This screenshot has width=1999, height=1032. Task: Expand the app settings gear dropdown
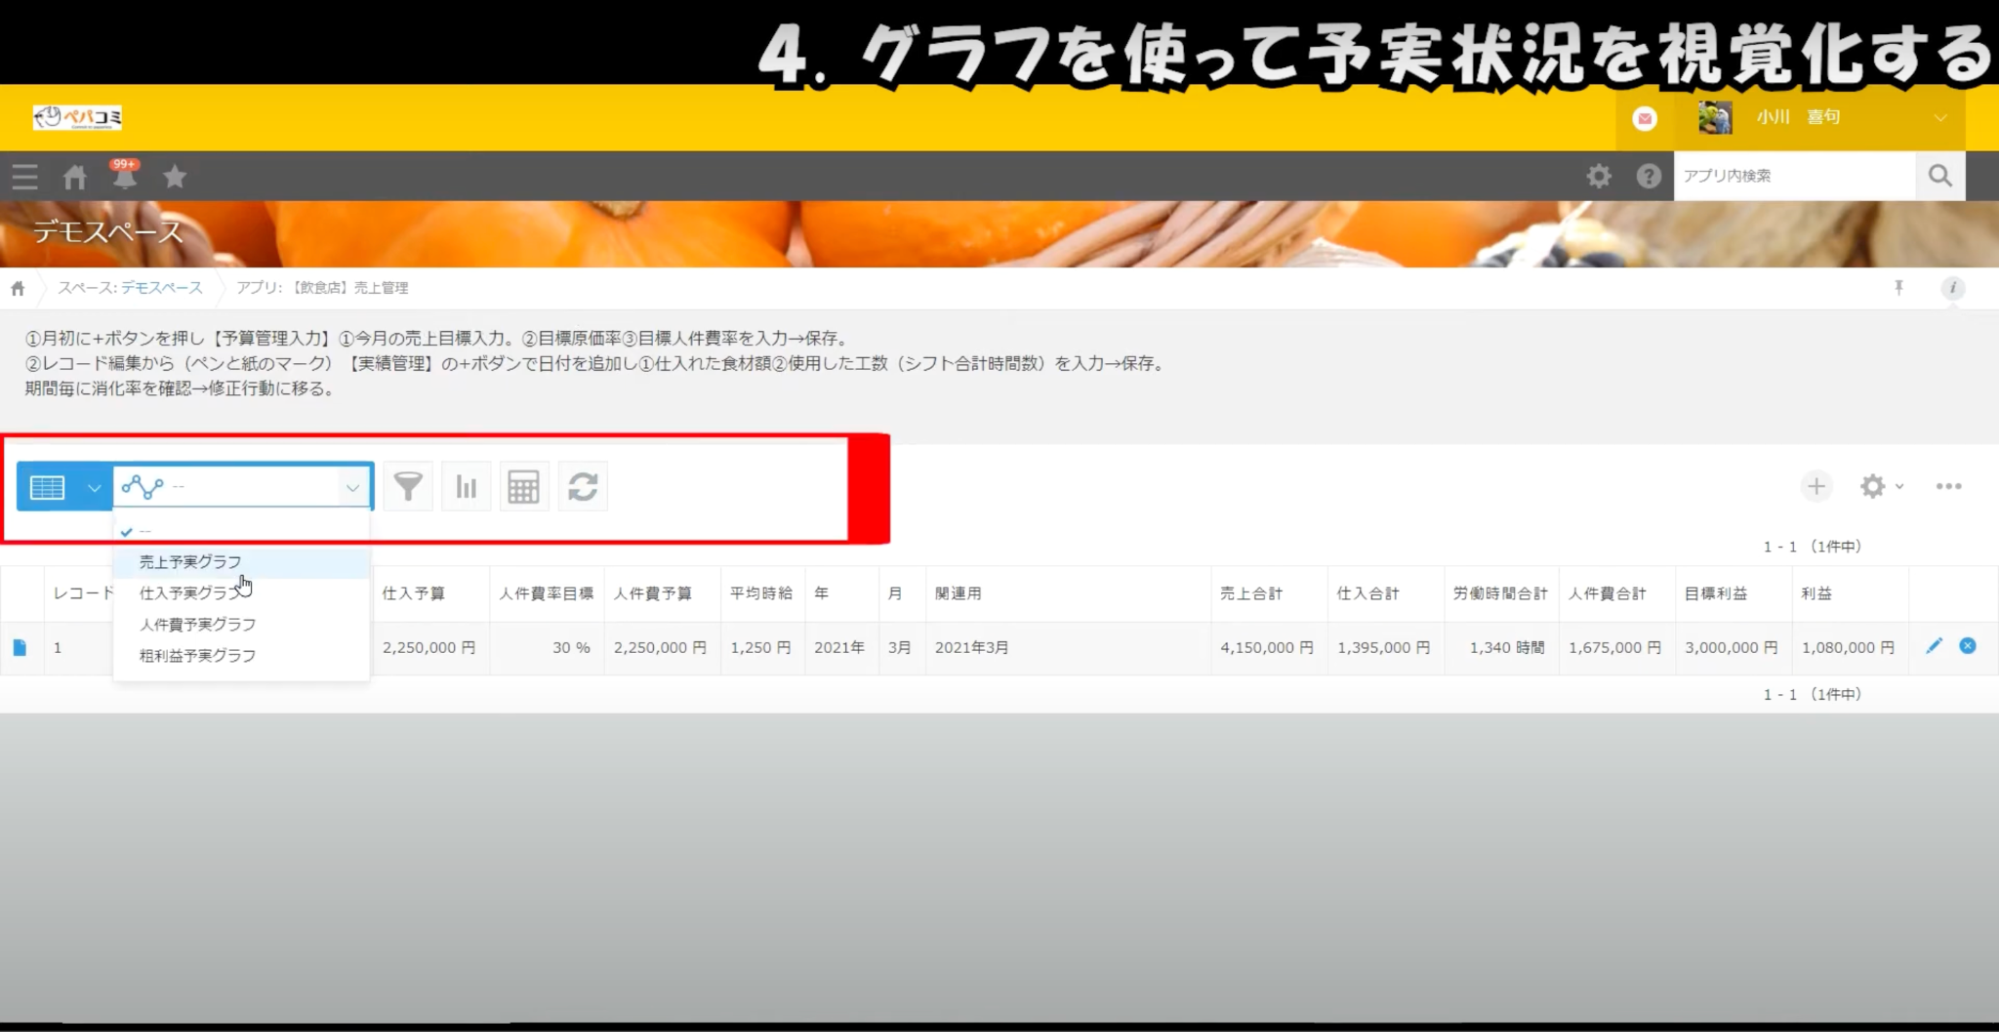click(x=1881, y=487)
